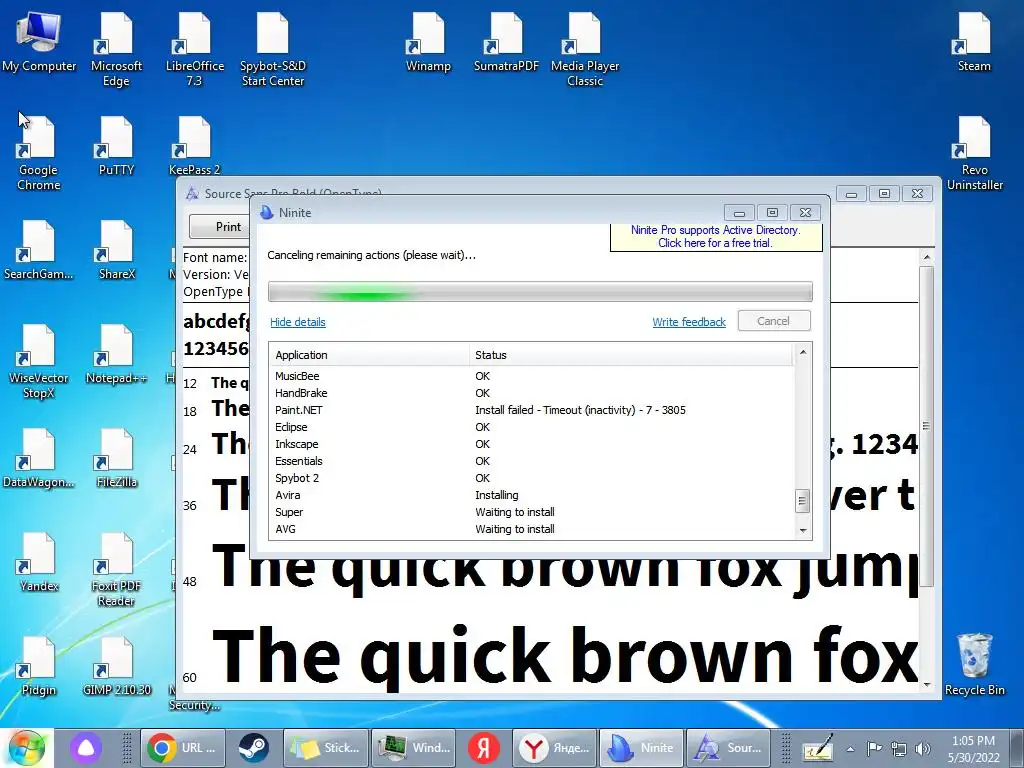The height and width of the screenshot is (768, 1024).
Task: Open Winamp desktop shortcut
Action: click(428, 42)
